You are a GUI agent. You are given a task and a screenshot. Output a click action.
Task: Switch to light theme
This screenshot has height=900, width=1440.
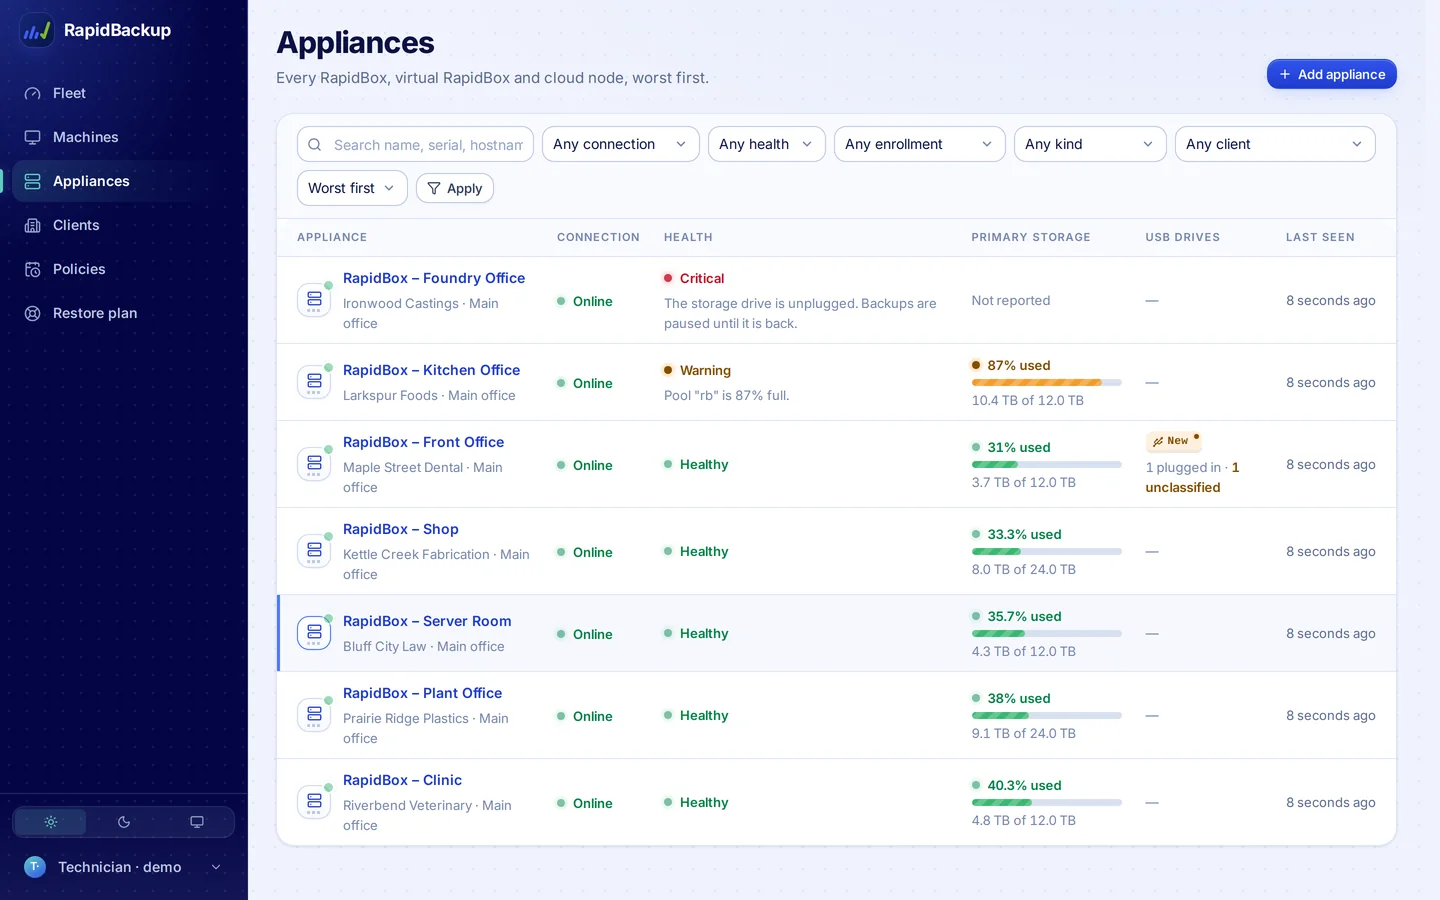click(x=51, y=822)
